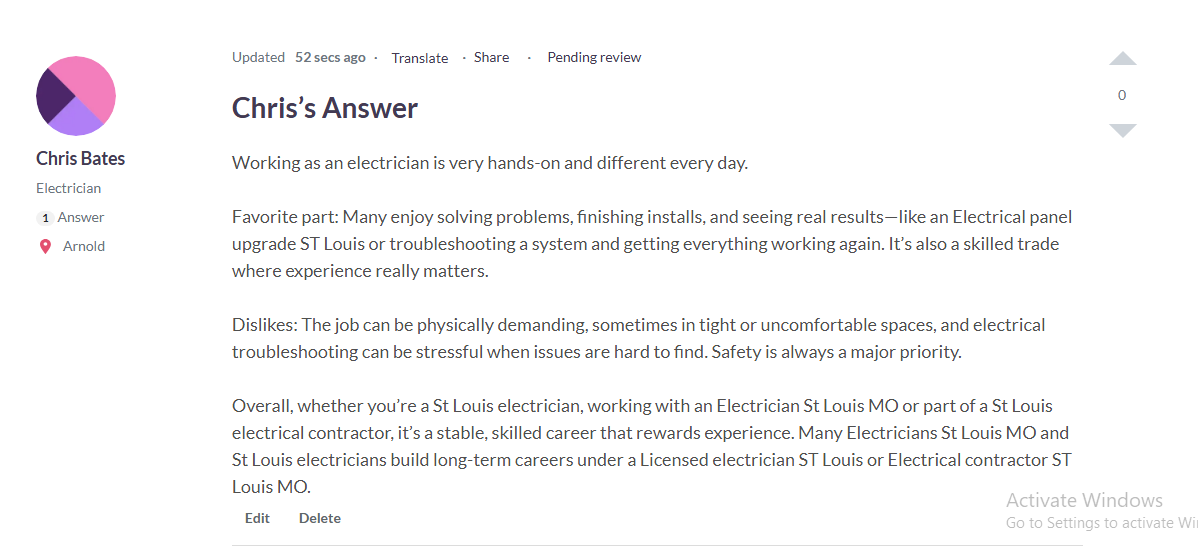Translate this answer
The width and height of the screenshot is (1198, 556).
coord(419,58)
